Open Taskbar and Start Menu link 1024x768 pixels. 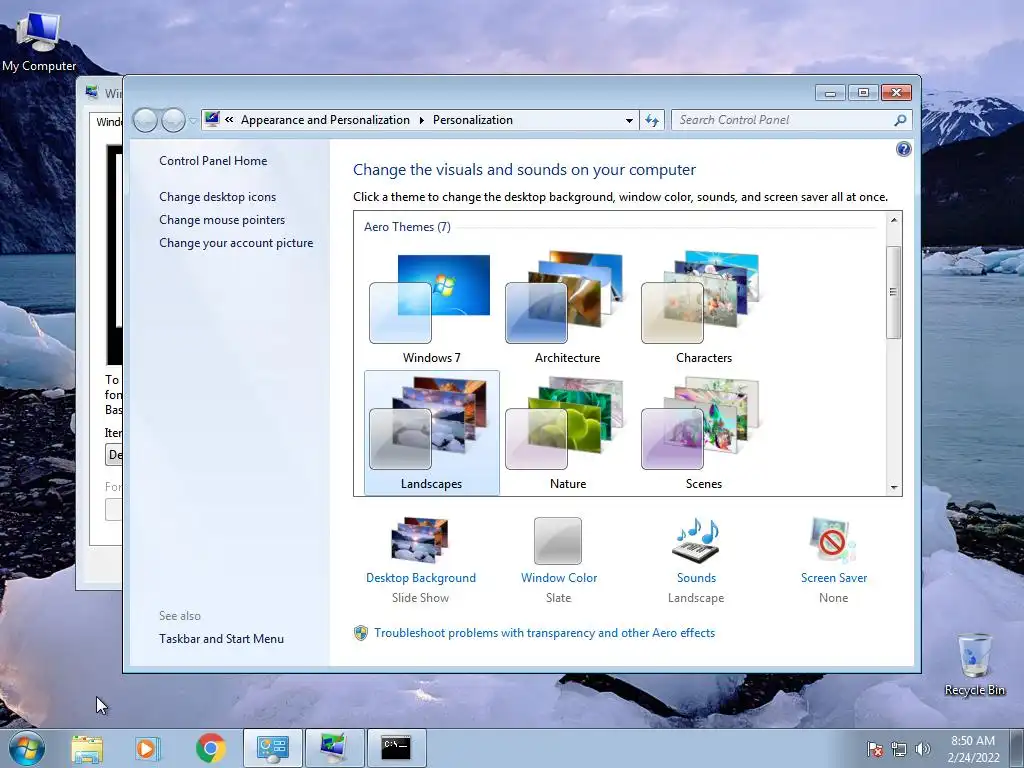(x=221, y=639)
